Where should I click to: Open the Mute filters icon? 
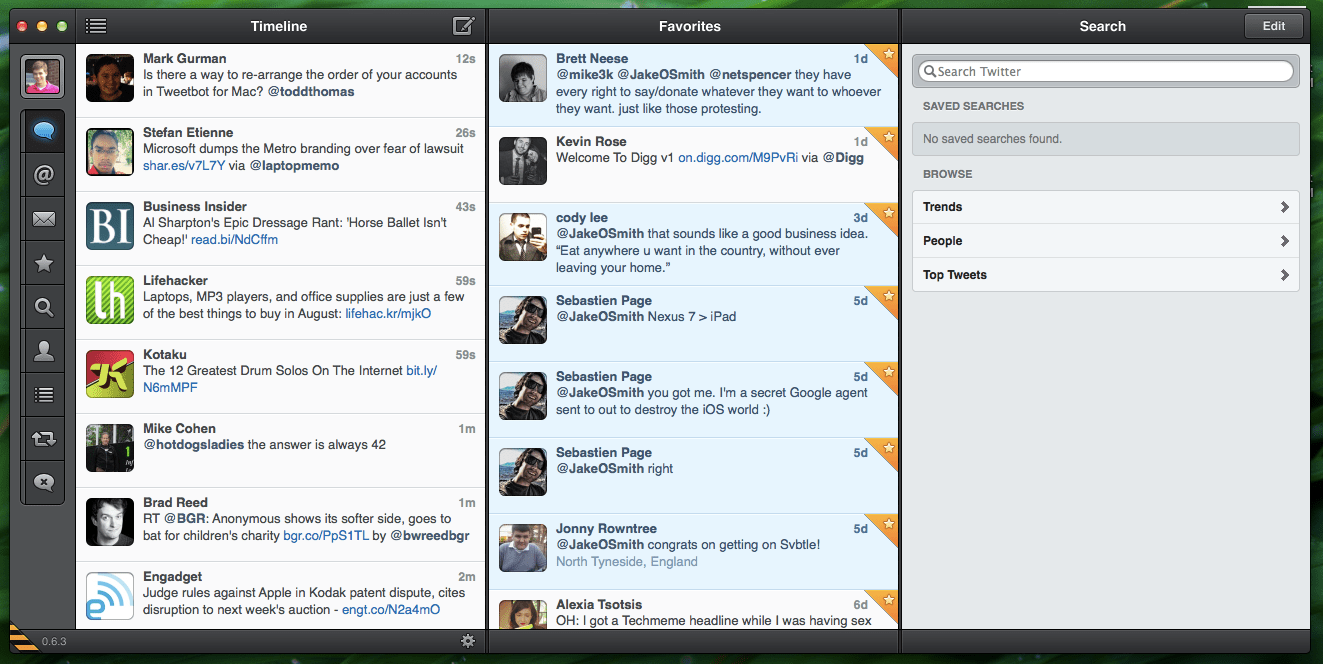click(x=43, y=482)
